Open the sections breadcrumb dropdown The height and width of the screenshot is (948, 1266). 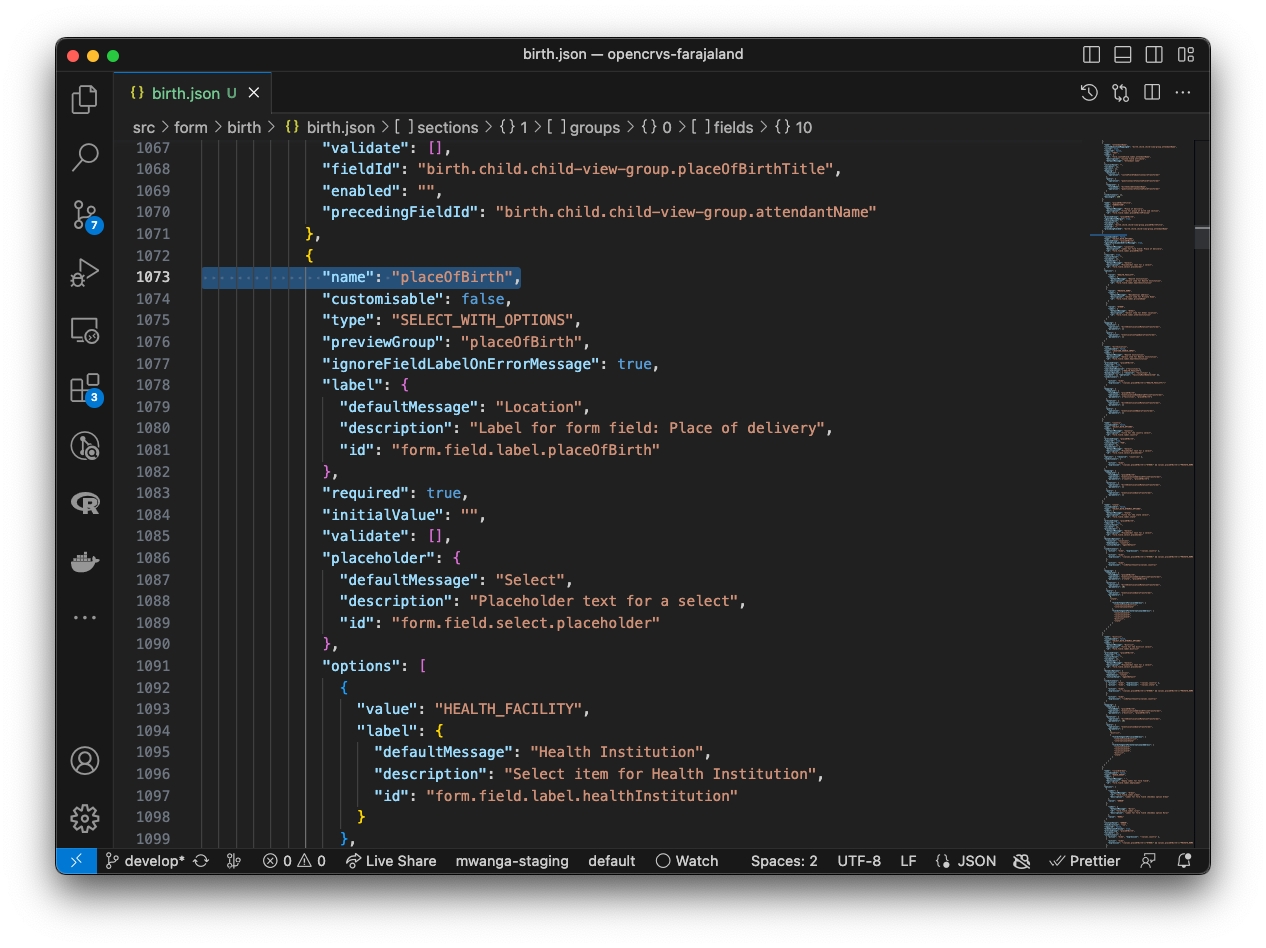(x=436, y=127)
